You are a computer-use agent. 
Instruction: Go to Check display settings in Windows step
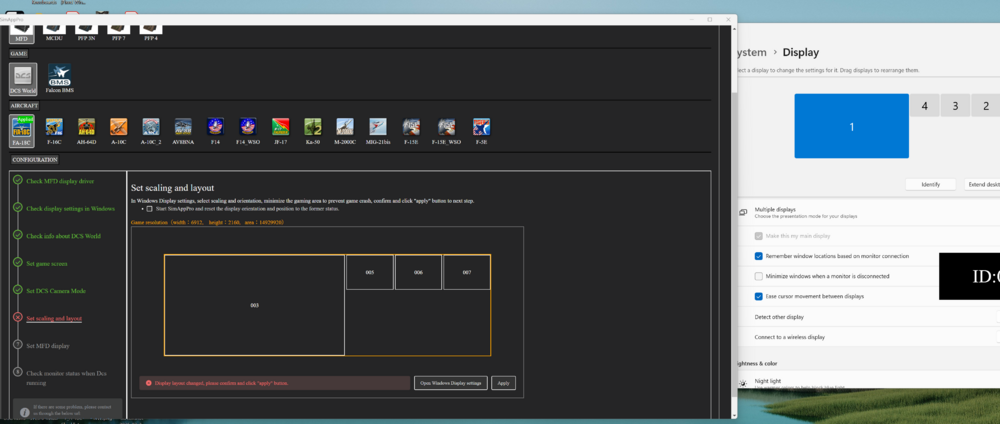click(71, 208)
